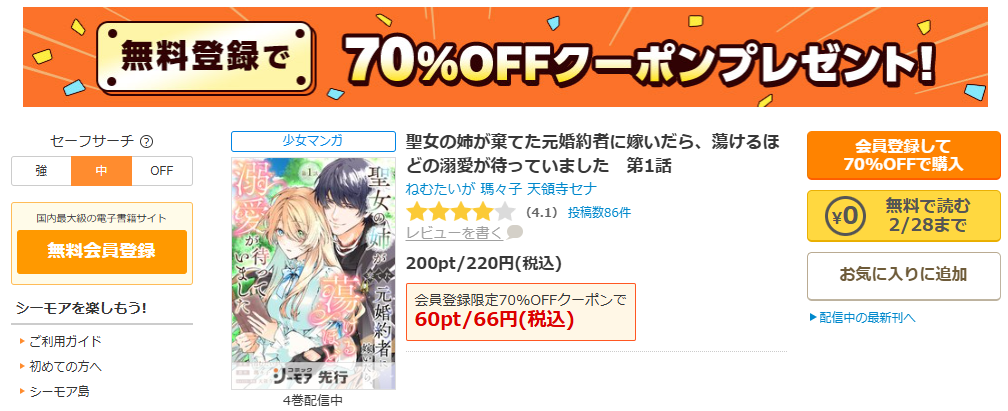The image size is (1008, 411).
Task: Click the ¥0 coin icon
Action: pos(842,215)
